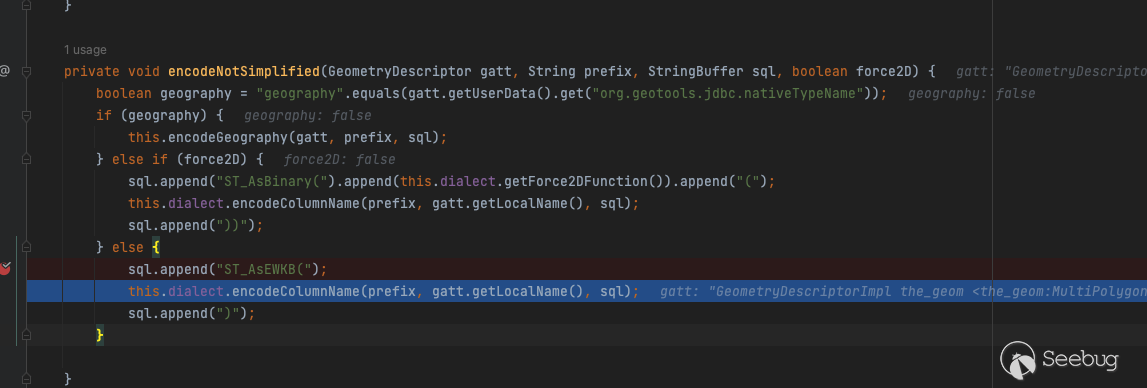Click the gatt GeometryDescriptorImpl inline debug value
The image size is (1147, 388).
(x=903, y=291)
